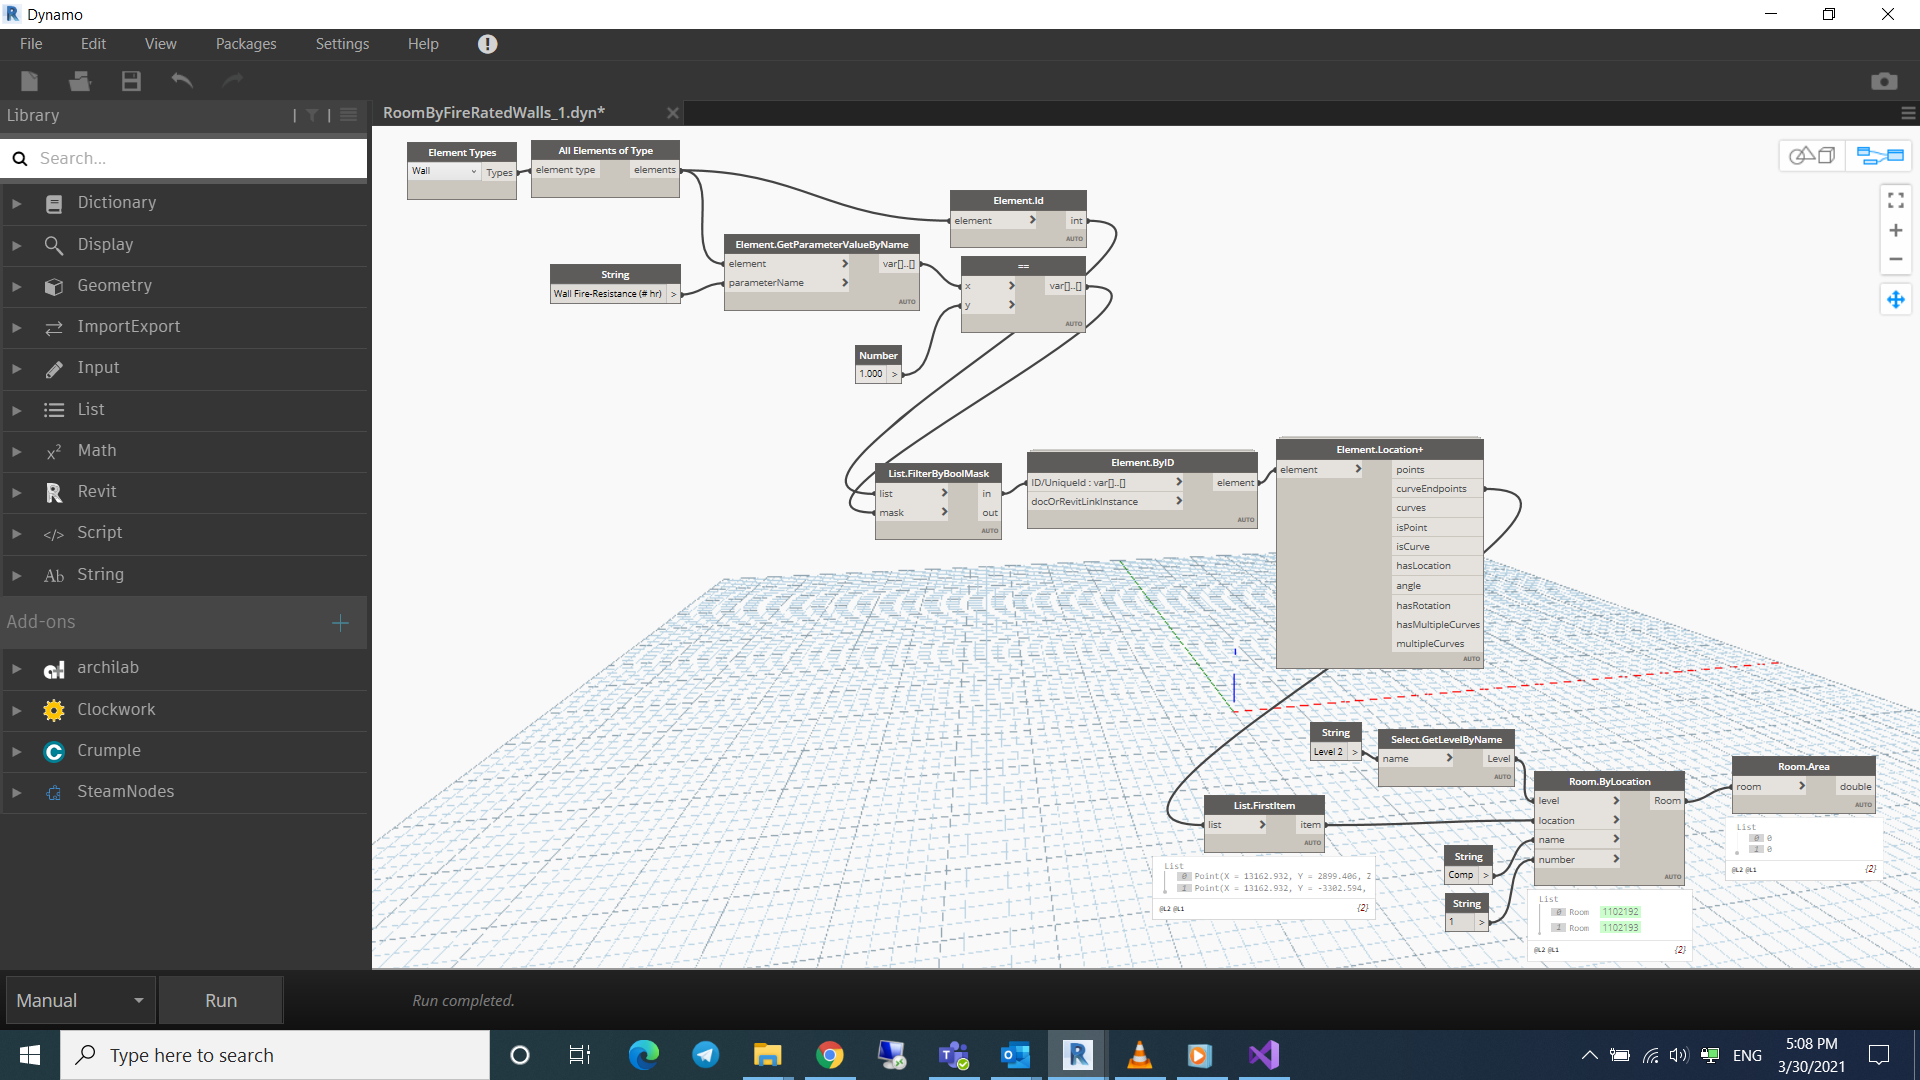The height and width of the screenshot is (1080, 1920).
Task: Click the library layout list icon
Action: 348,115
